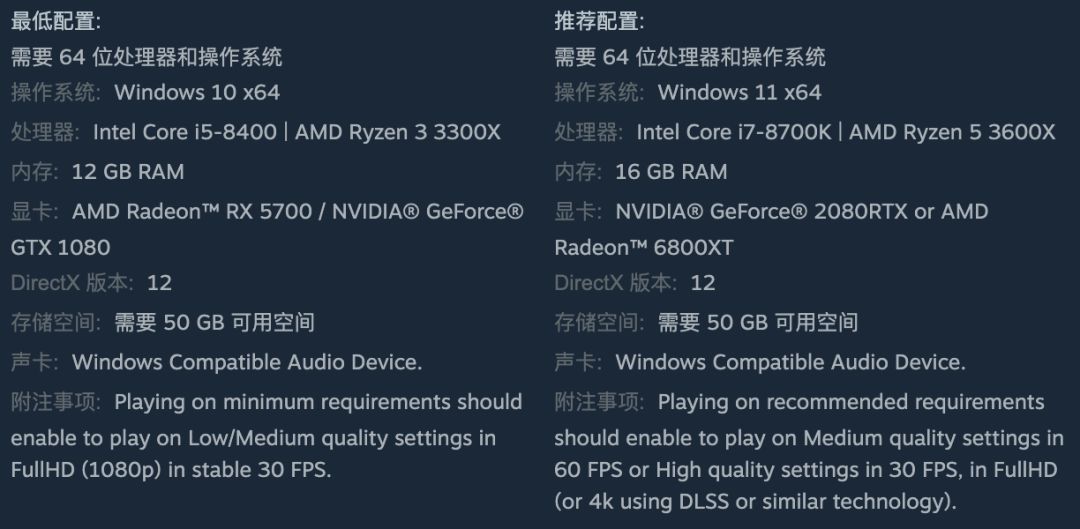
Task: Click the AMD Ryzen 5 3600X text
Action: [x=952, y=132]
